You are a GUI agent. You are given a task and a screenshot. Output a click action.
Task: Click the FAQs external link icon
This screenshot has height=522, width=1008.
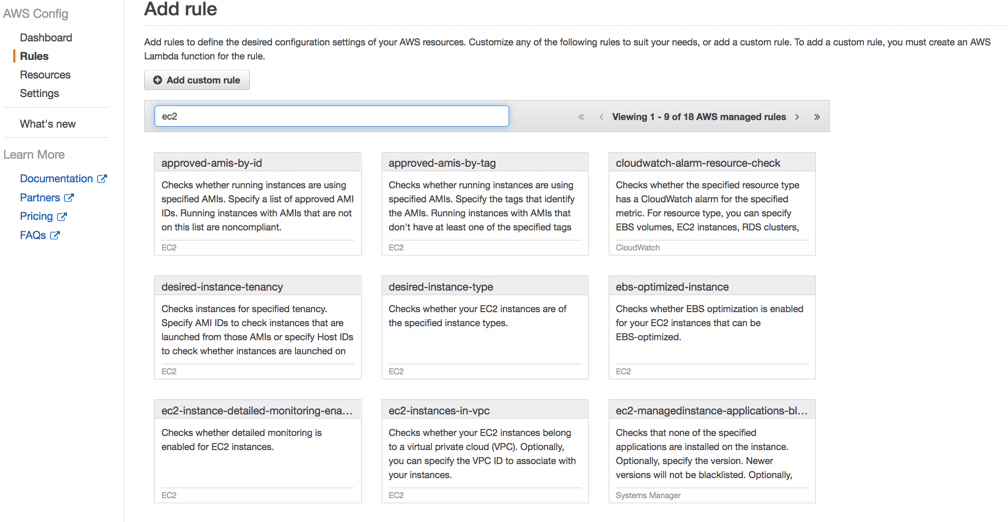point(55,235)
